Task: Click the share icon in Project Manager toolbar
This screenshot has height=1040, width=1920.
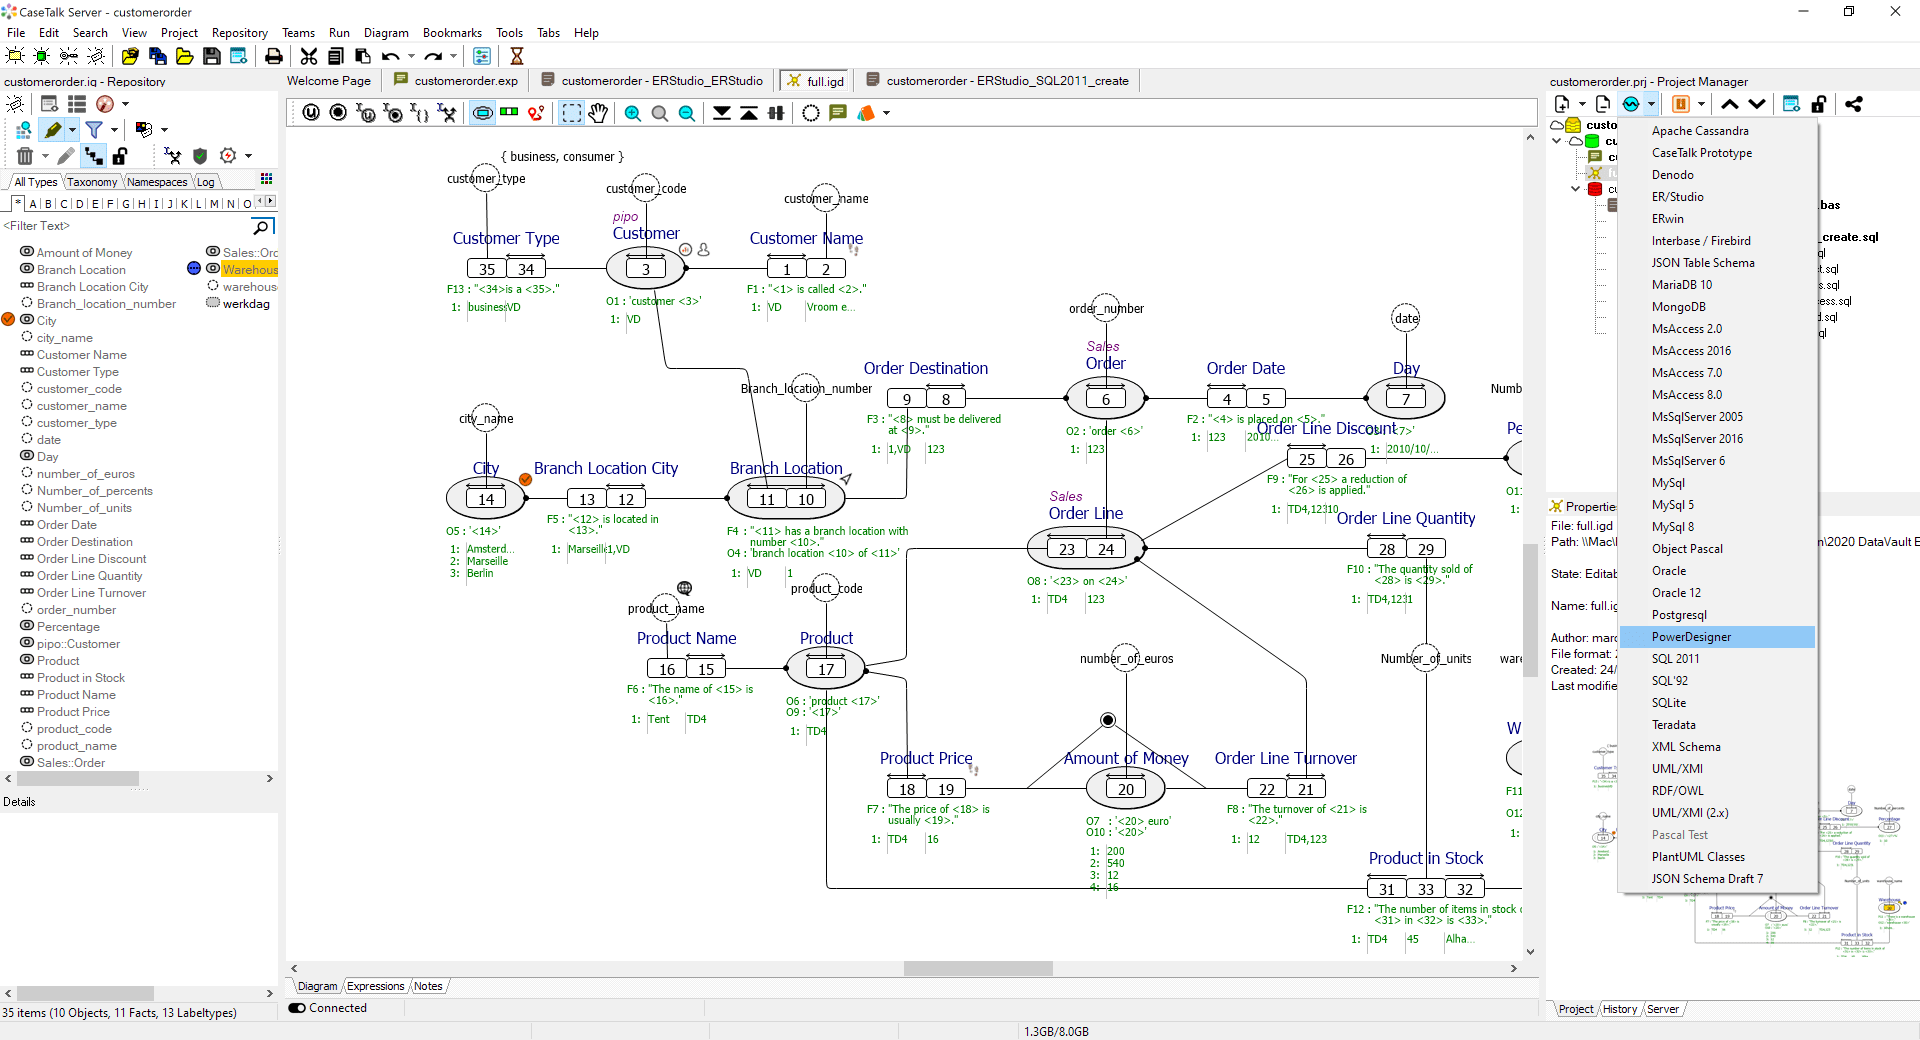Action: point(1853,104)
